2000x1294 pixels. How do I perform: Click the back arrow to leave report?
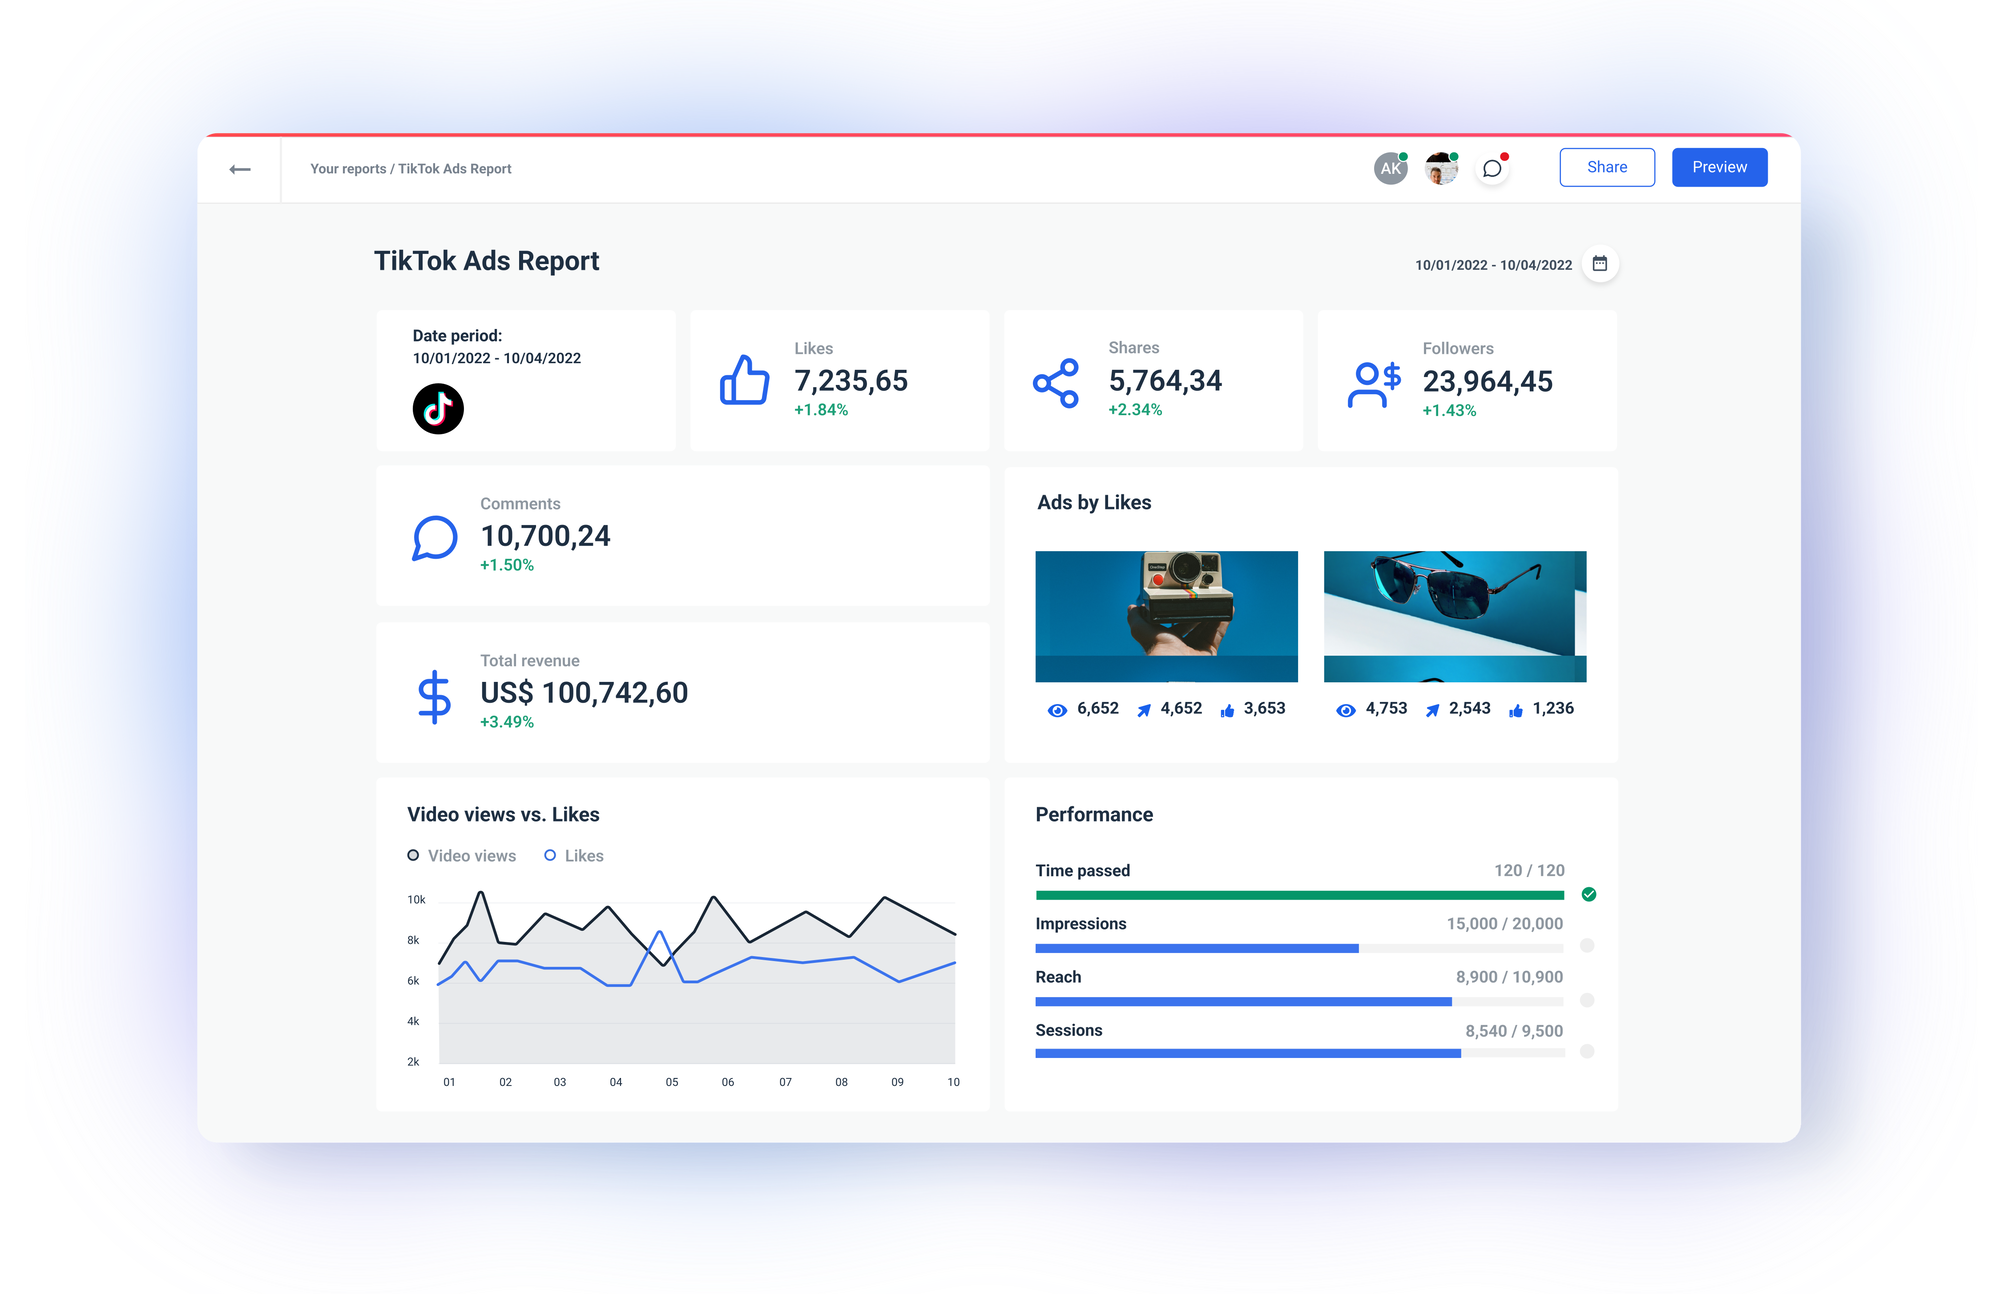(x=240, y=168)
